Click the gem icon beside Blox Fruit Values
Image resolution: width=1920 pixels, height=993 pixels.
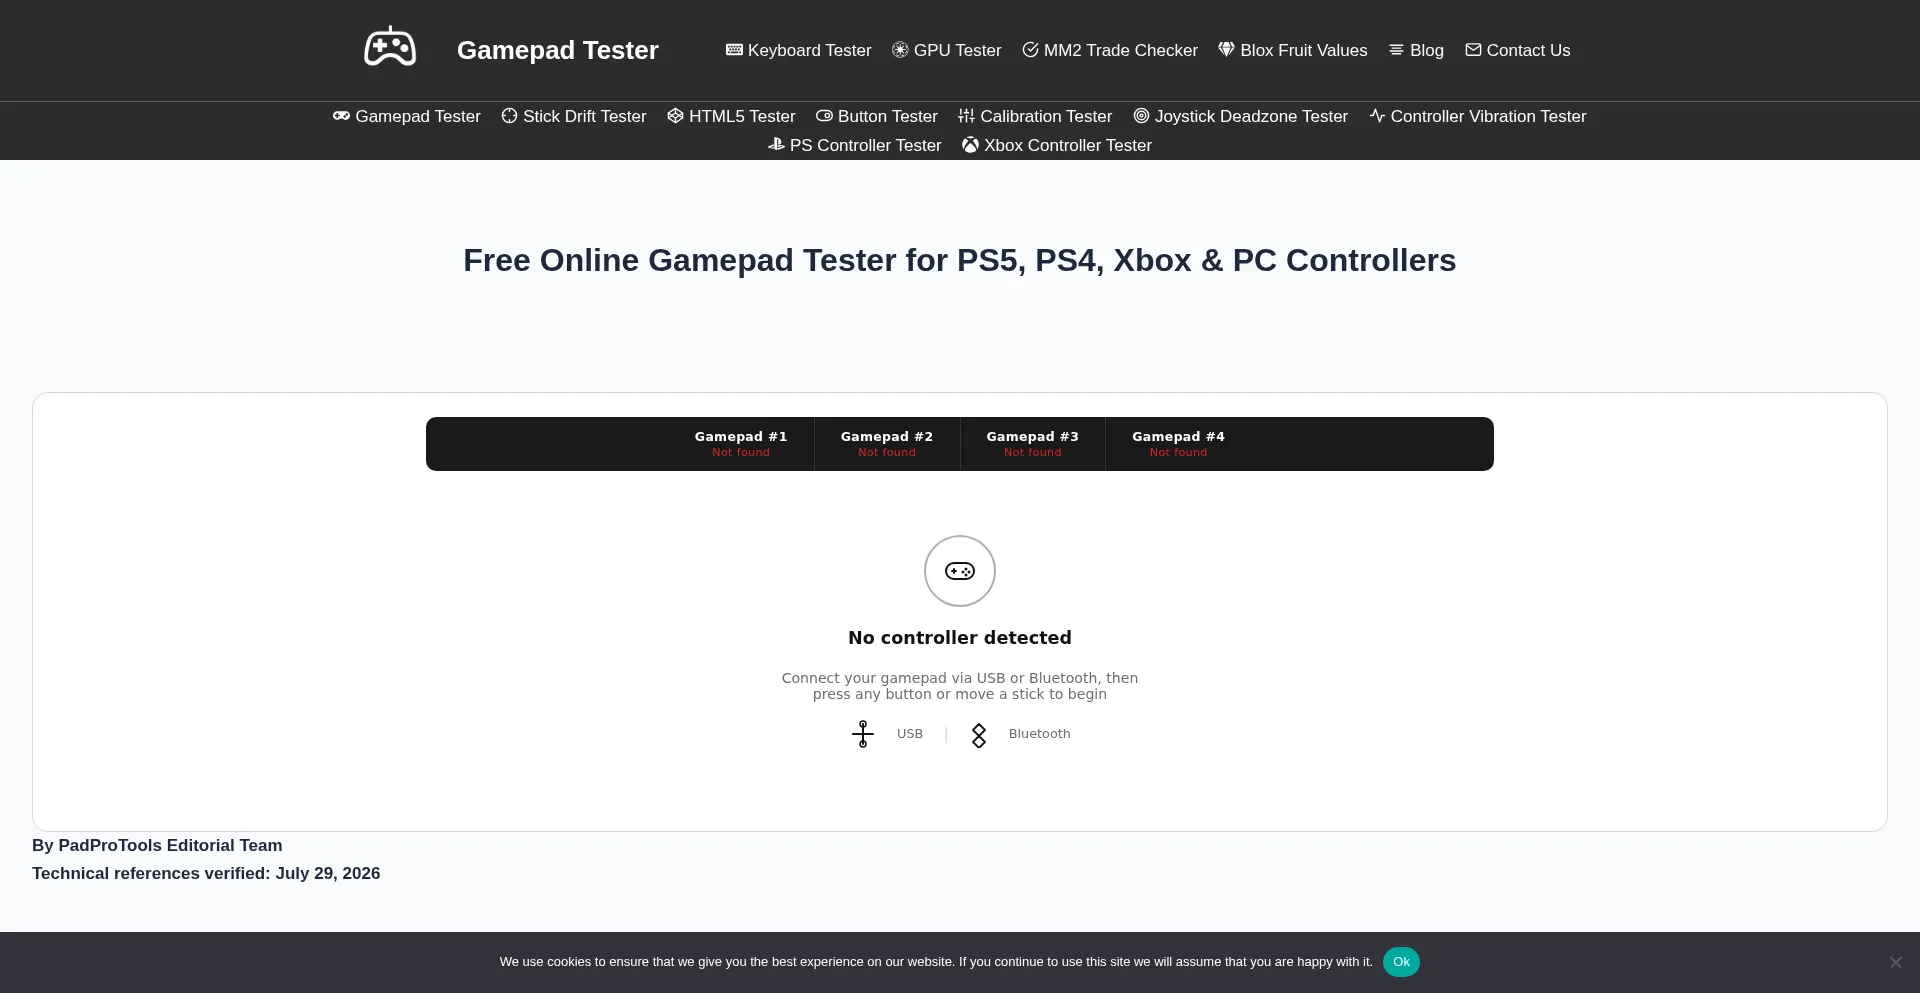tap(1227, 50)
